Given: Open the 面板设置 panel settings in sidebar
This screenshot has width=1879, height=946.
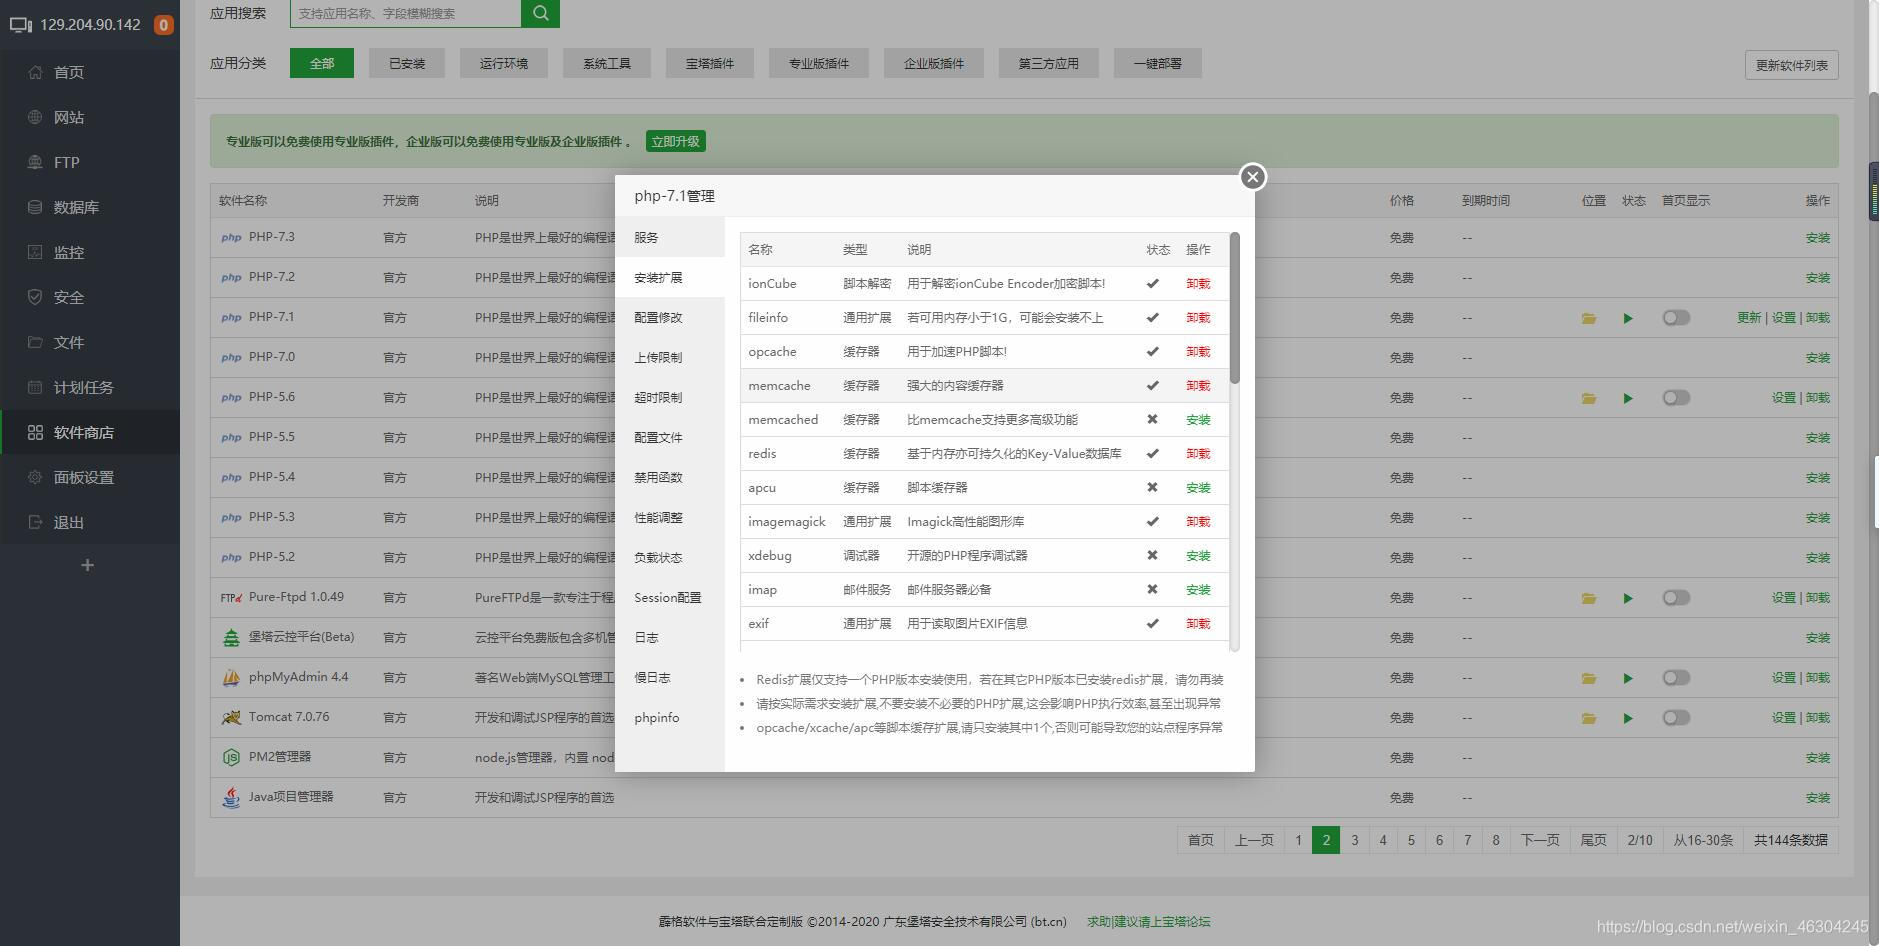Looking at the screenshot, I should coord(84,477).
